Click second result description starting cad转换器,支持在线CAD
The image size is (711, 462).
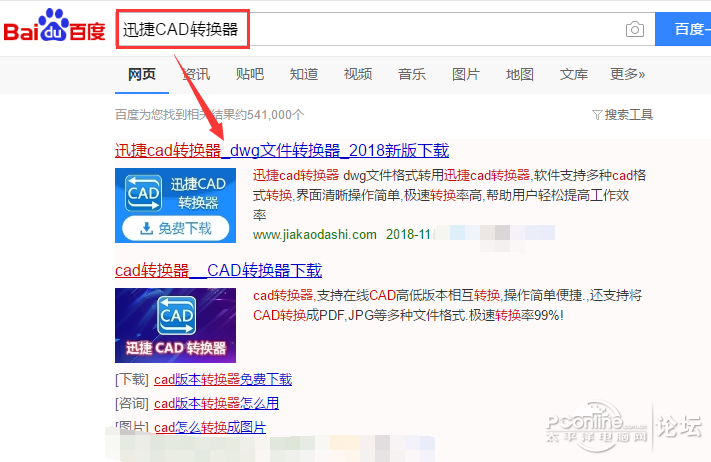(x=448, y=305)
